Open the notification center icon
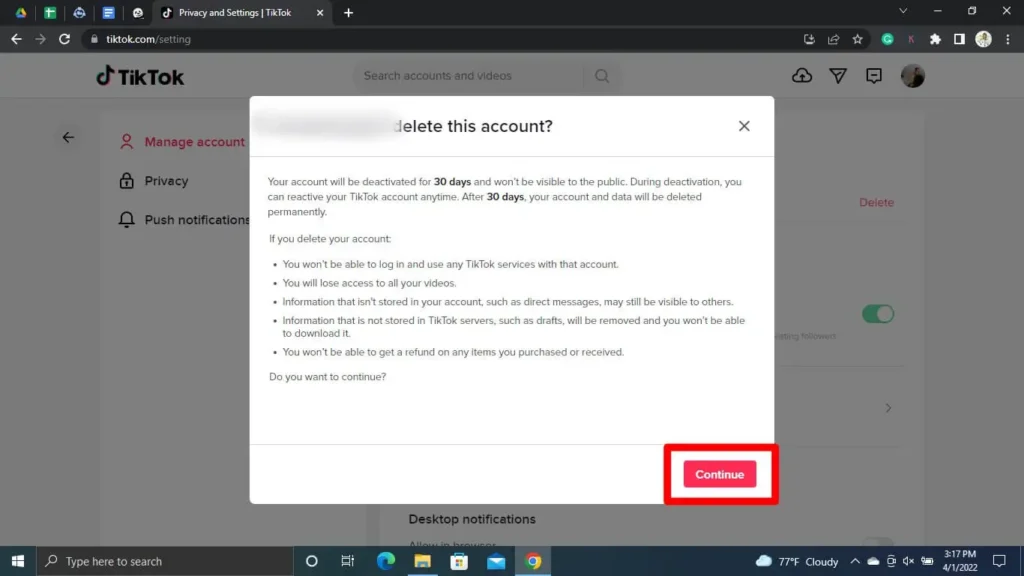 [999, 561]
